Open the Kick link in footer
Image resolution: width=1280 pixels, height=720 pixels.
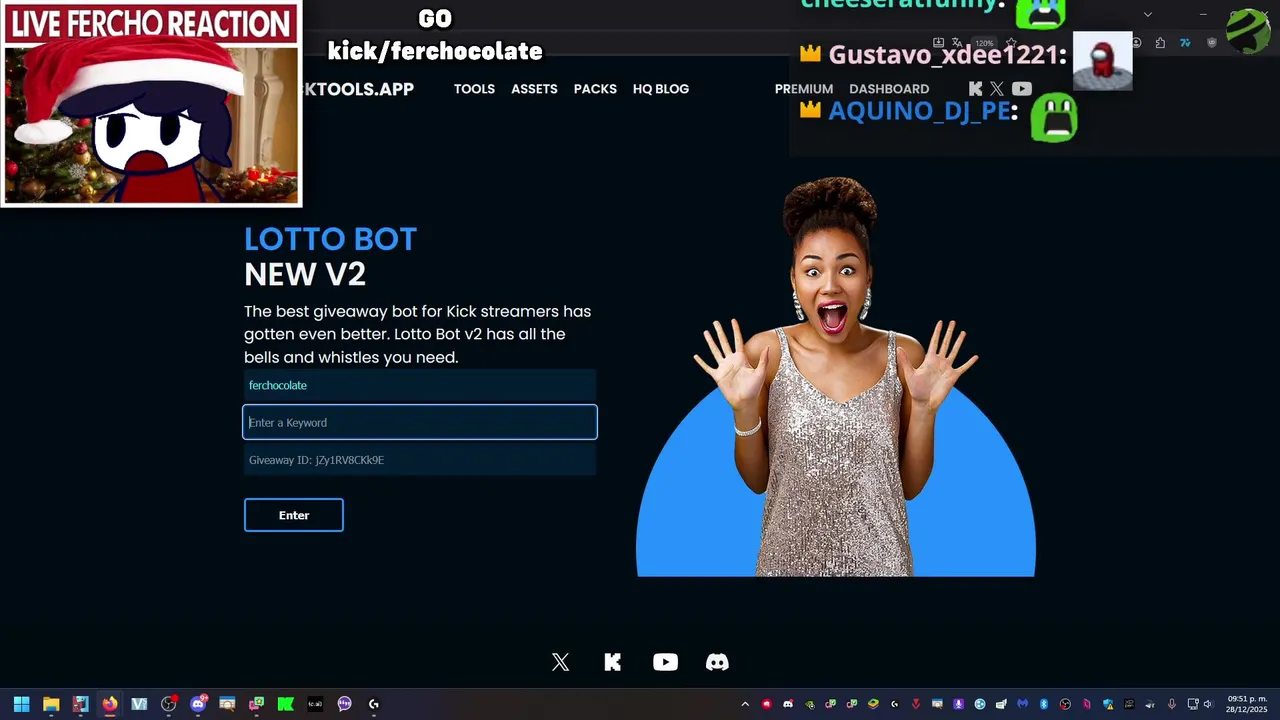click(x=613, y=662)
